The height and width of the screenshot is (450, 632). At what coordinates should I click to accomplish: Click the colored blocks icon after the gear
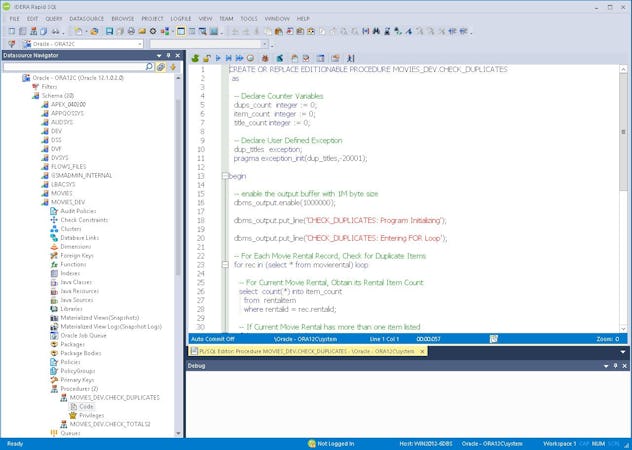pyautogui.click(x=164, y=31)
